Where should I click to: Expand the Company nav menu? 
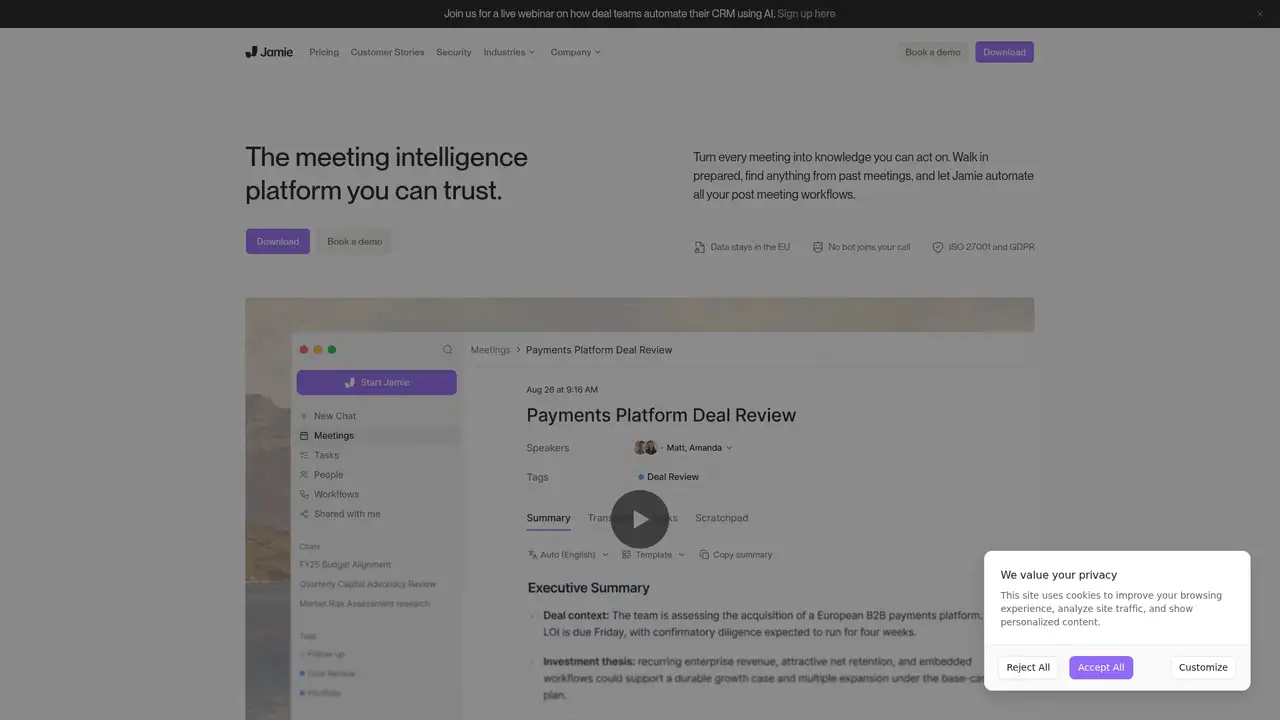[576, 52]
